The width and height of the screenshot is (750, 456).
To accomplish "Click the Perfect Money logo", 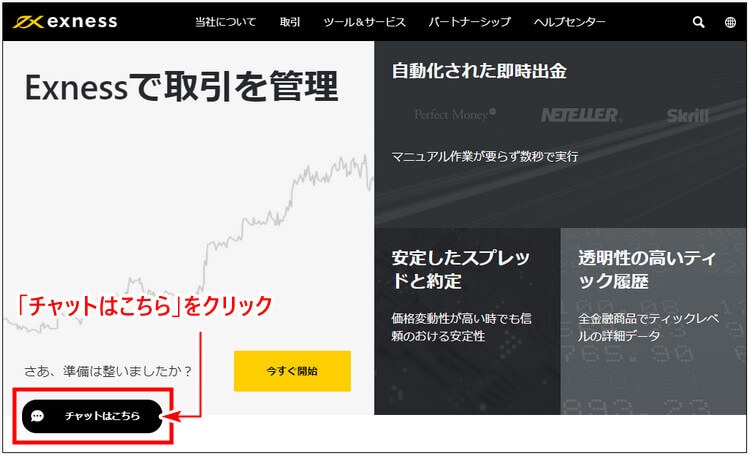I will 455,114.
